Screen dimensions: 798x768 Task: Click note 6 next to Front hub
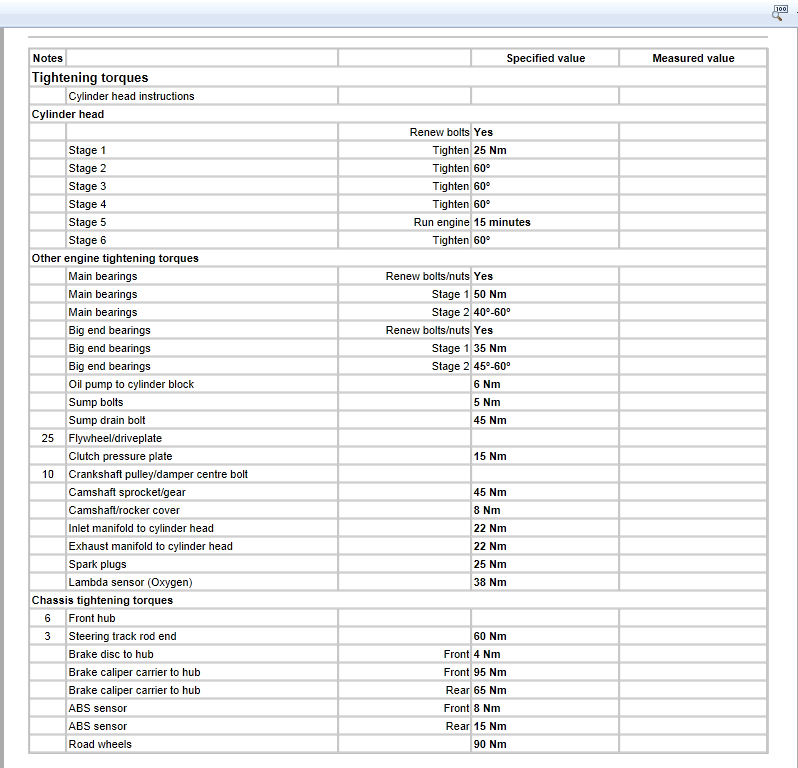pyautogui.click(x=47, y=618)
